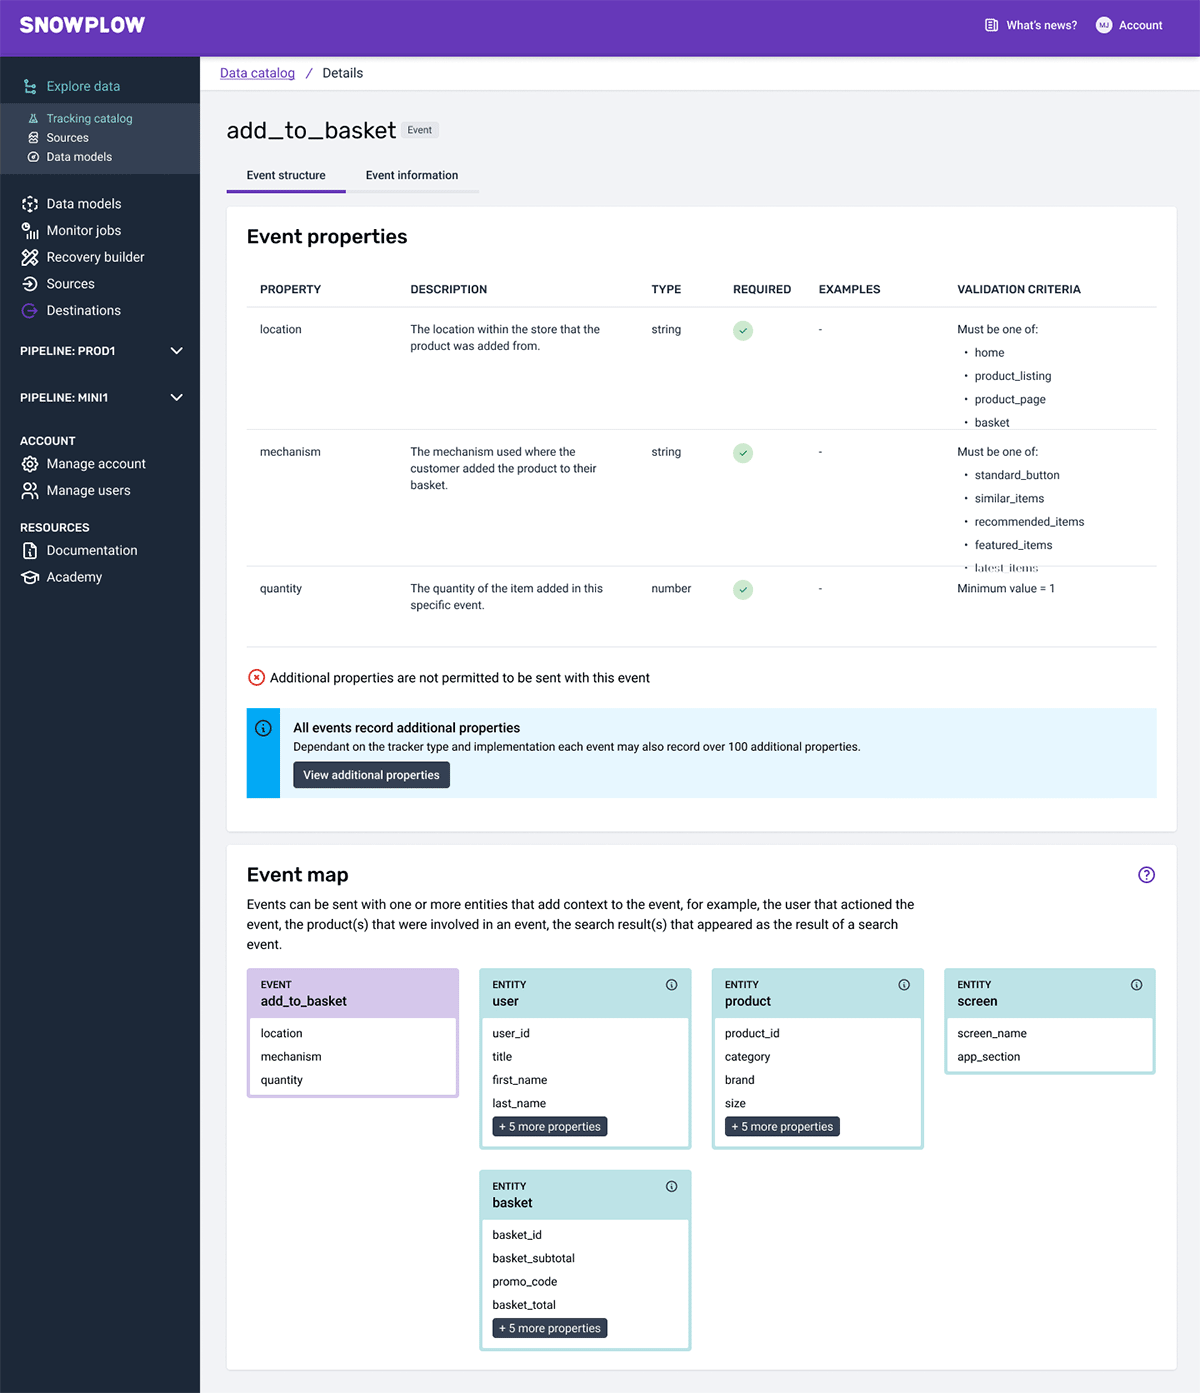Click info icon on user entity card
Screen dimensions: 1200x1393
671,985
